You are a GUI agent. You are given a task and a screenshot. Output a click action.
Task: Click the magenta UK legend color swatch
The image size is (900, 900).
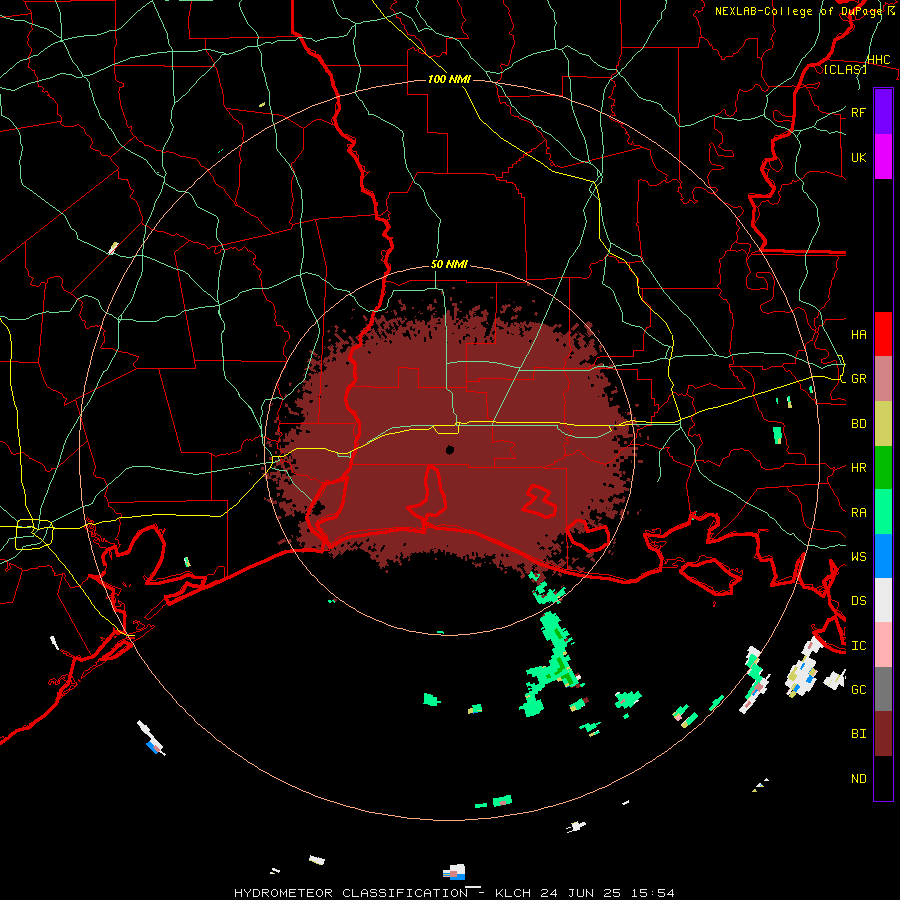pyautogui.click(x=883, y=156)
